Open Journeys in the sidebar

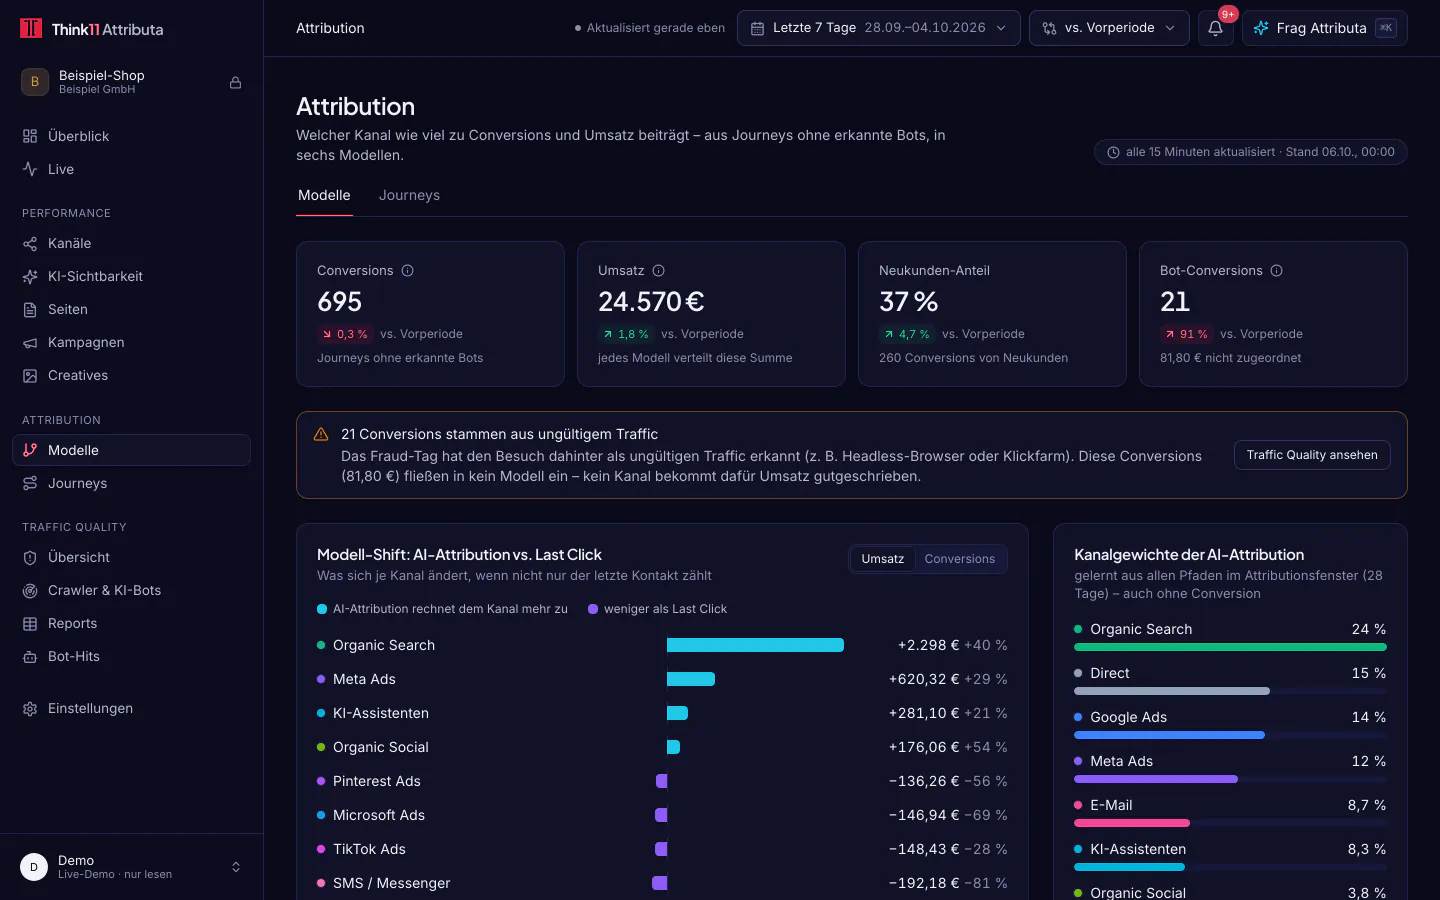click(132, 483)
